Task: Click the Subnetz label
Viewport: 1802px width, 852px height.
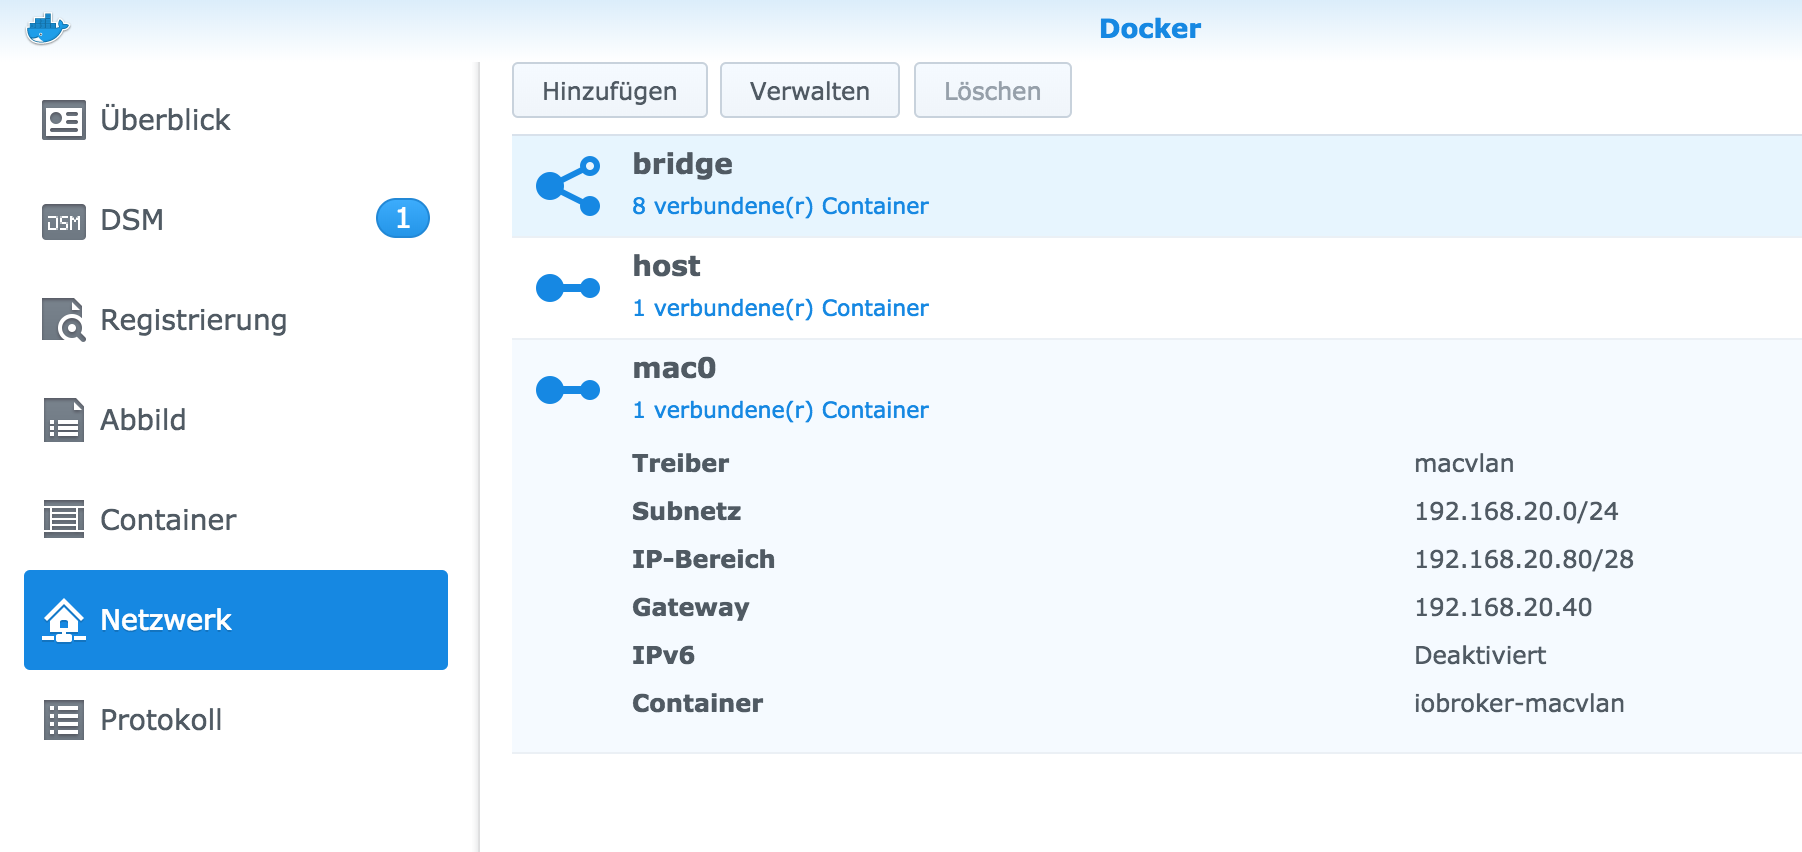Action: coord(686,511)
